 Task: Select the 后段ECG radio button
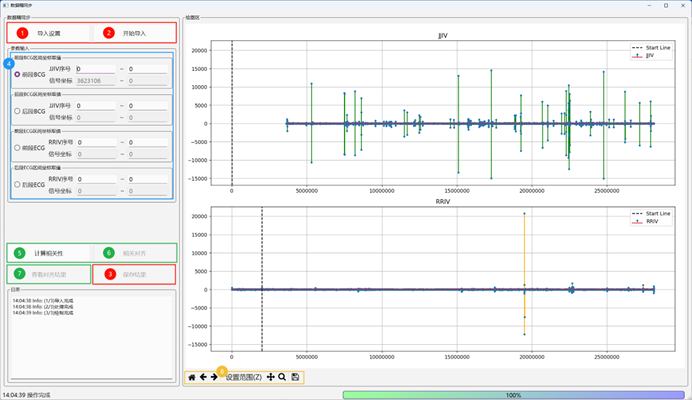coord(17,184)
